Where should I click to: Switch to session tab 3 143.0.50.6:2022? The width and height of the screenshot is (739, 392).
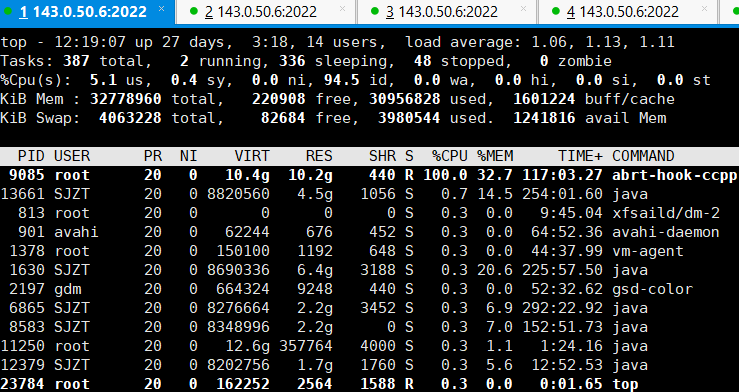tap(447, 12)
